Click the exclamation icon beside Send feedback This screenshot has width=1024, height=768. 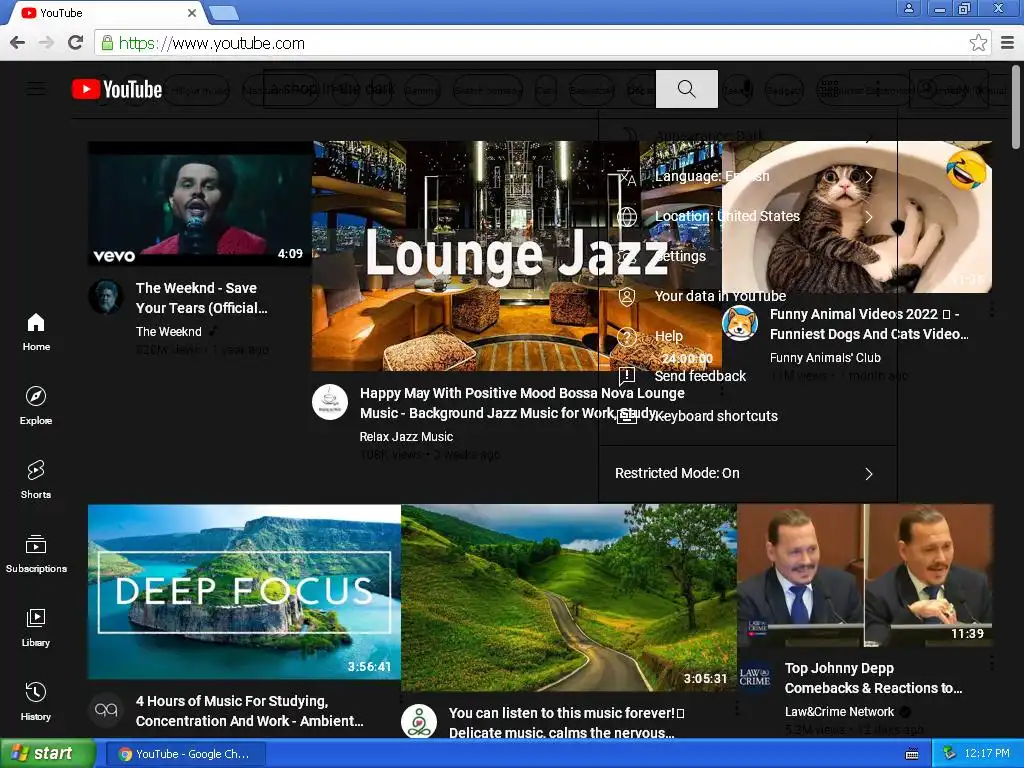tap(627, 376)
